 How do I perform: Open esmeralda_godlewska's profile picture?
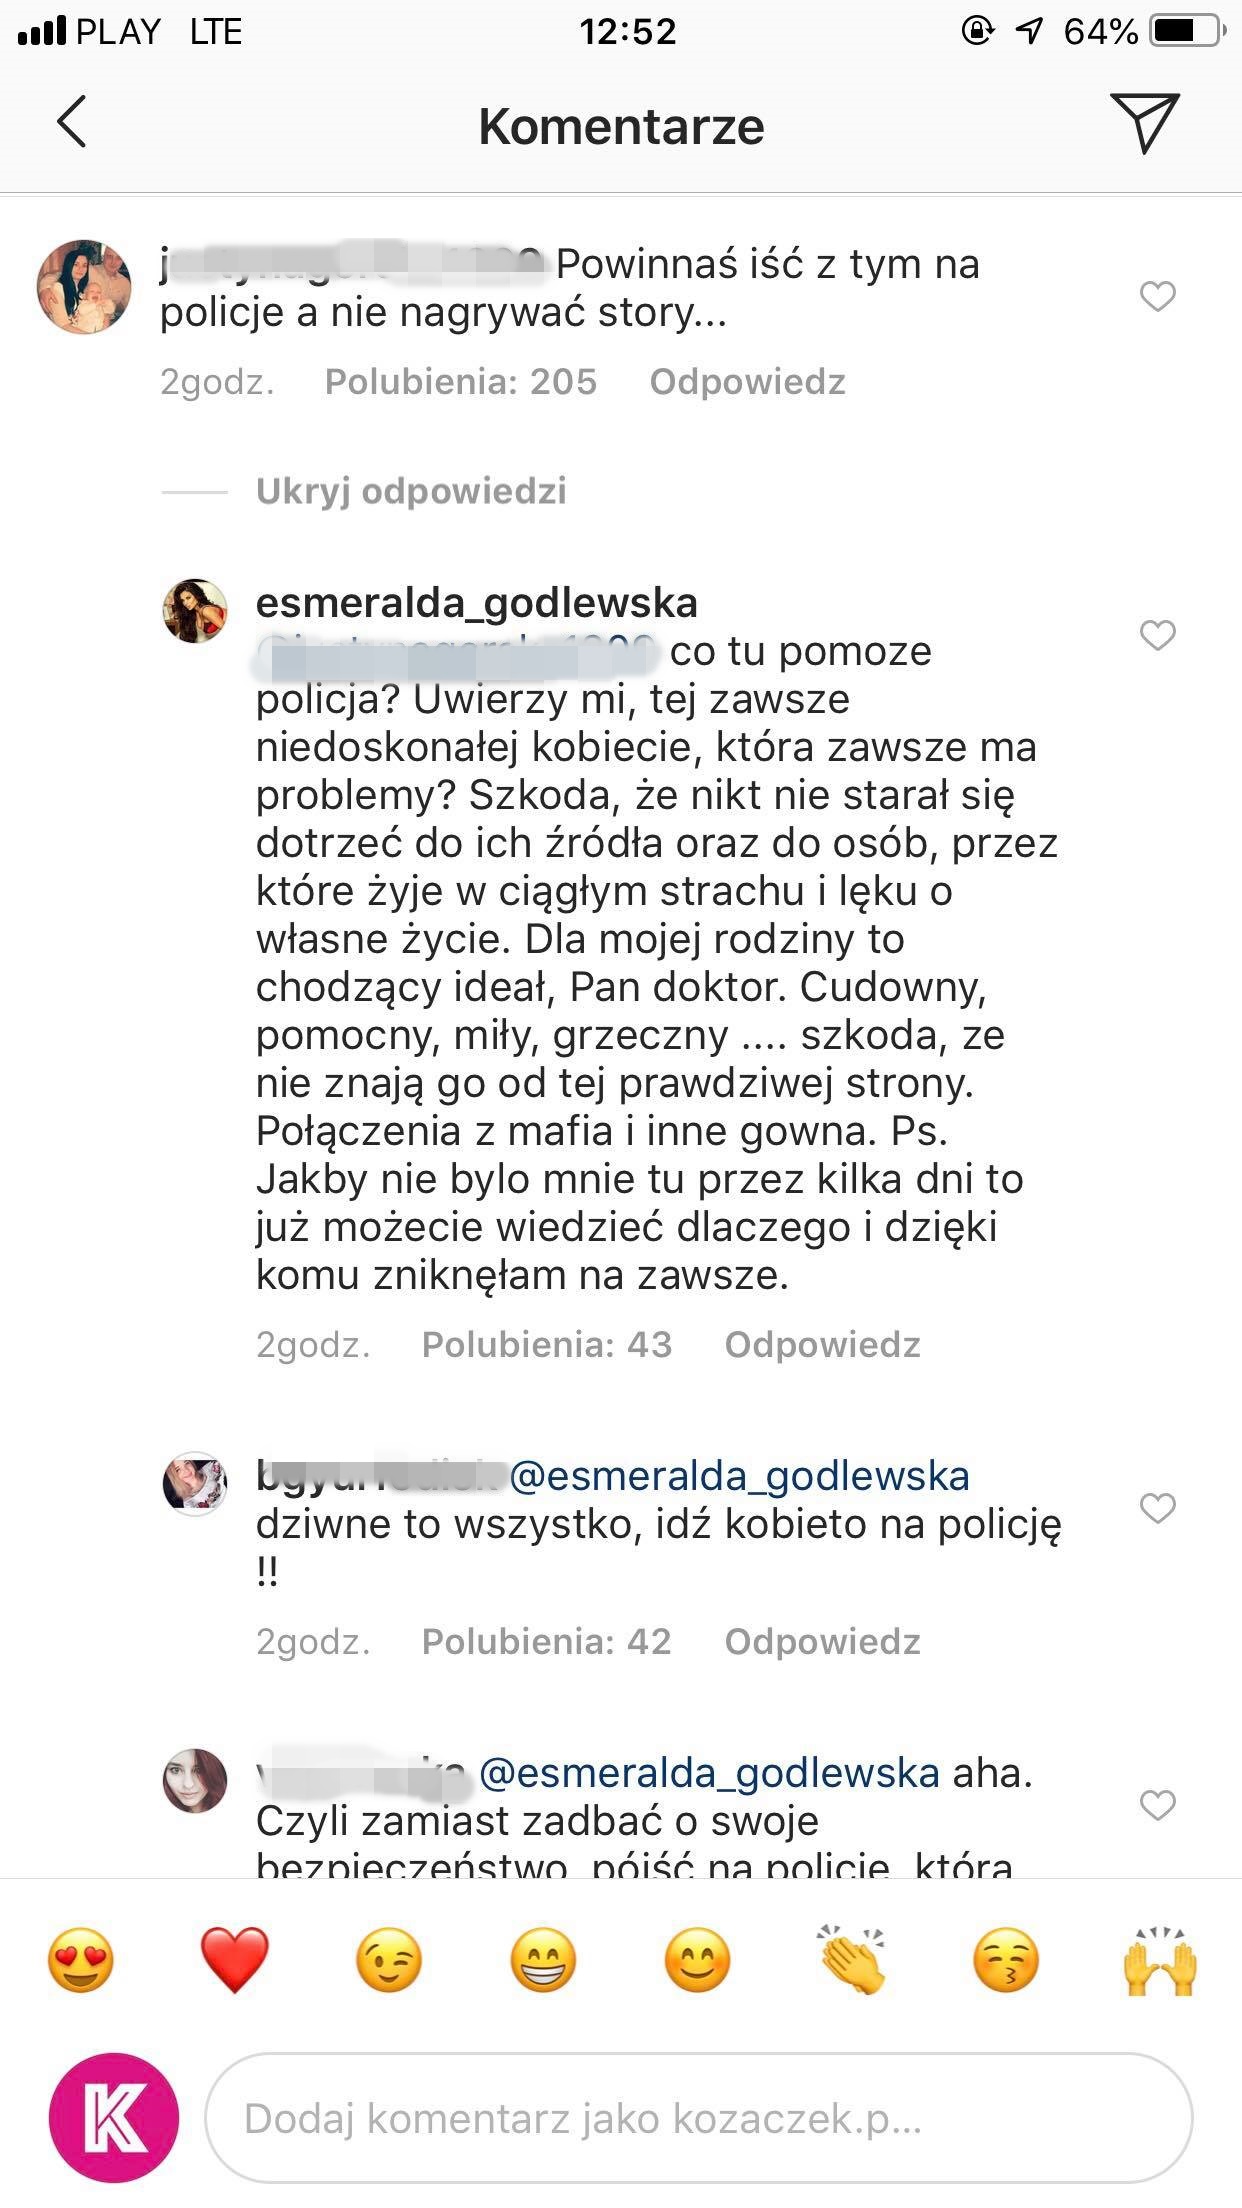pos(195,610)
